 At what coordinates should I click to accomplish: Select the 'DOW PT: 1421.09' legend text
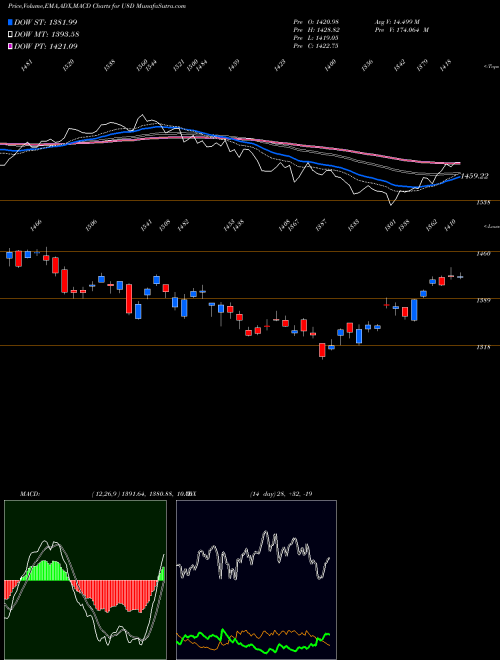[46, 46]
